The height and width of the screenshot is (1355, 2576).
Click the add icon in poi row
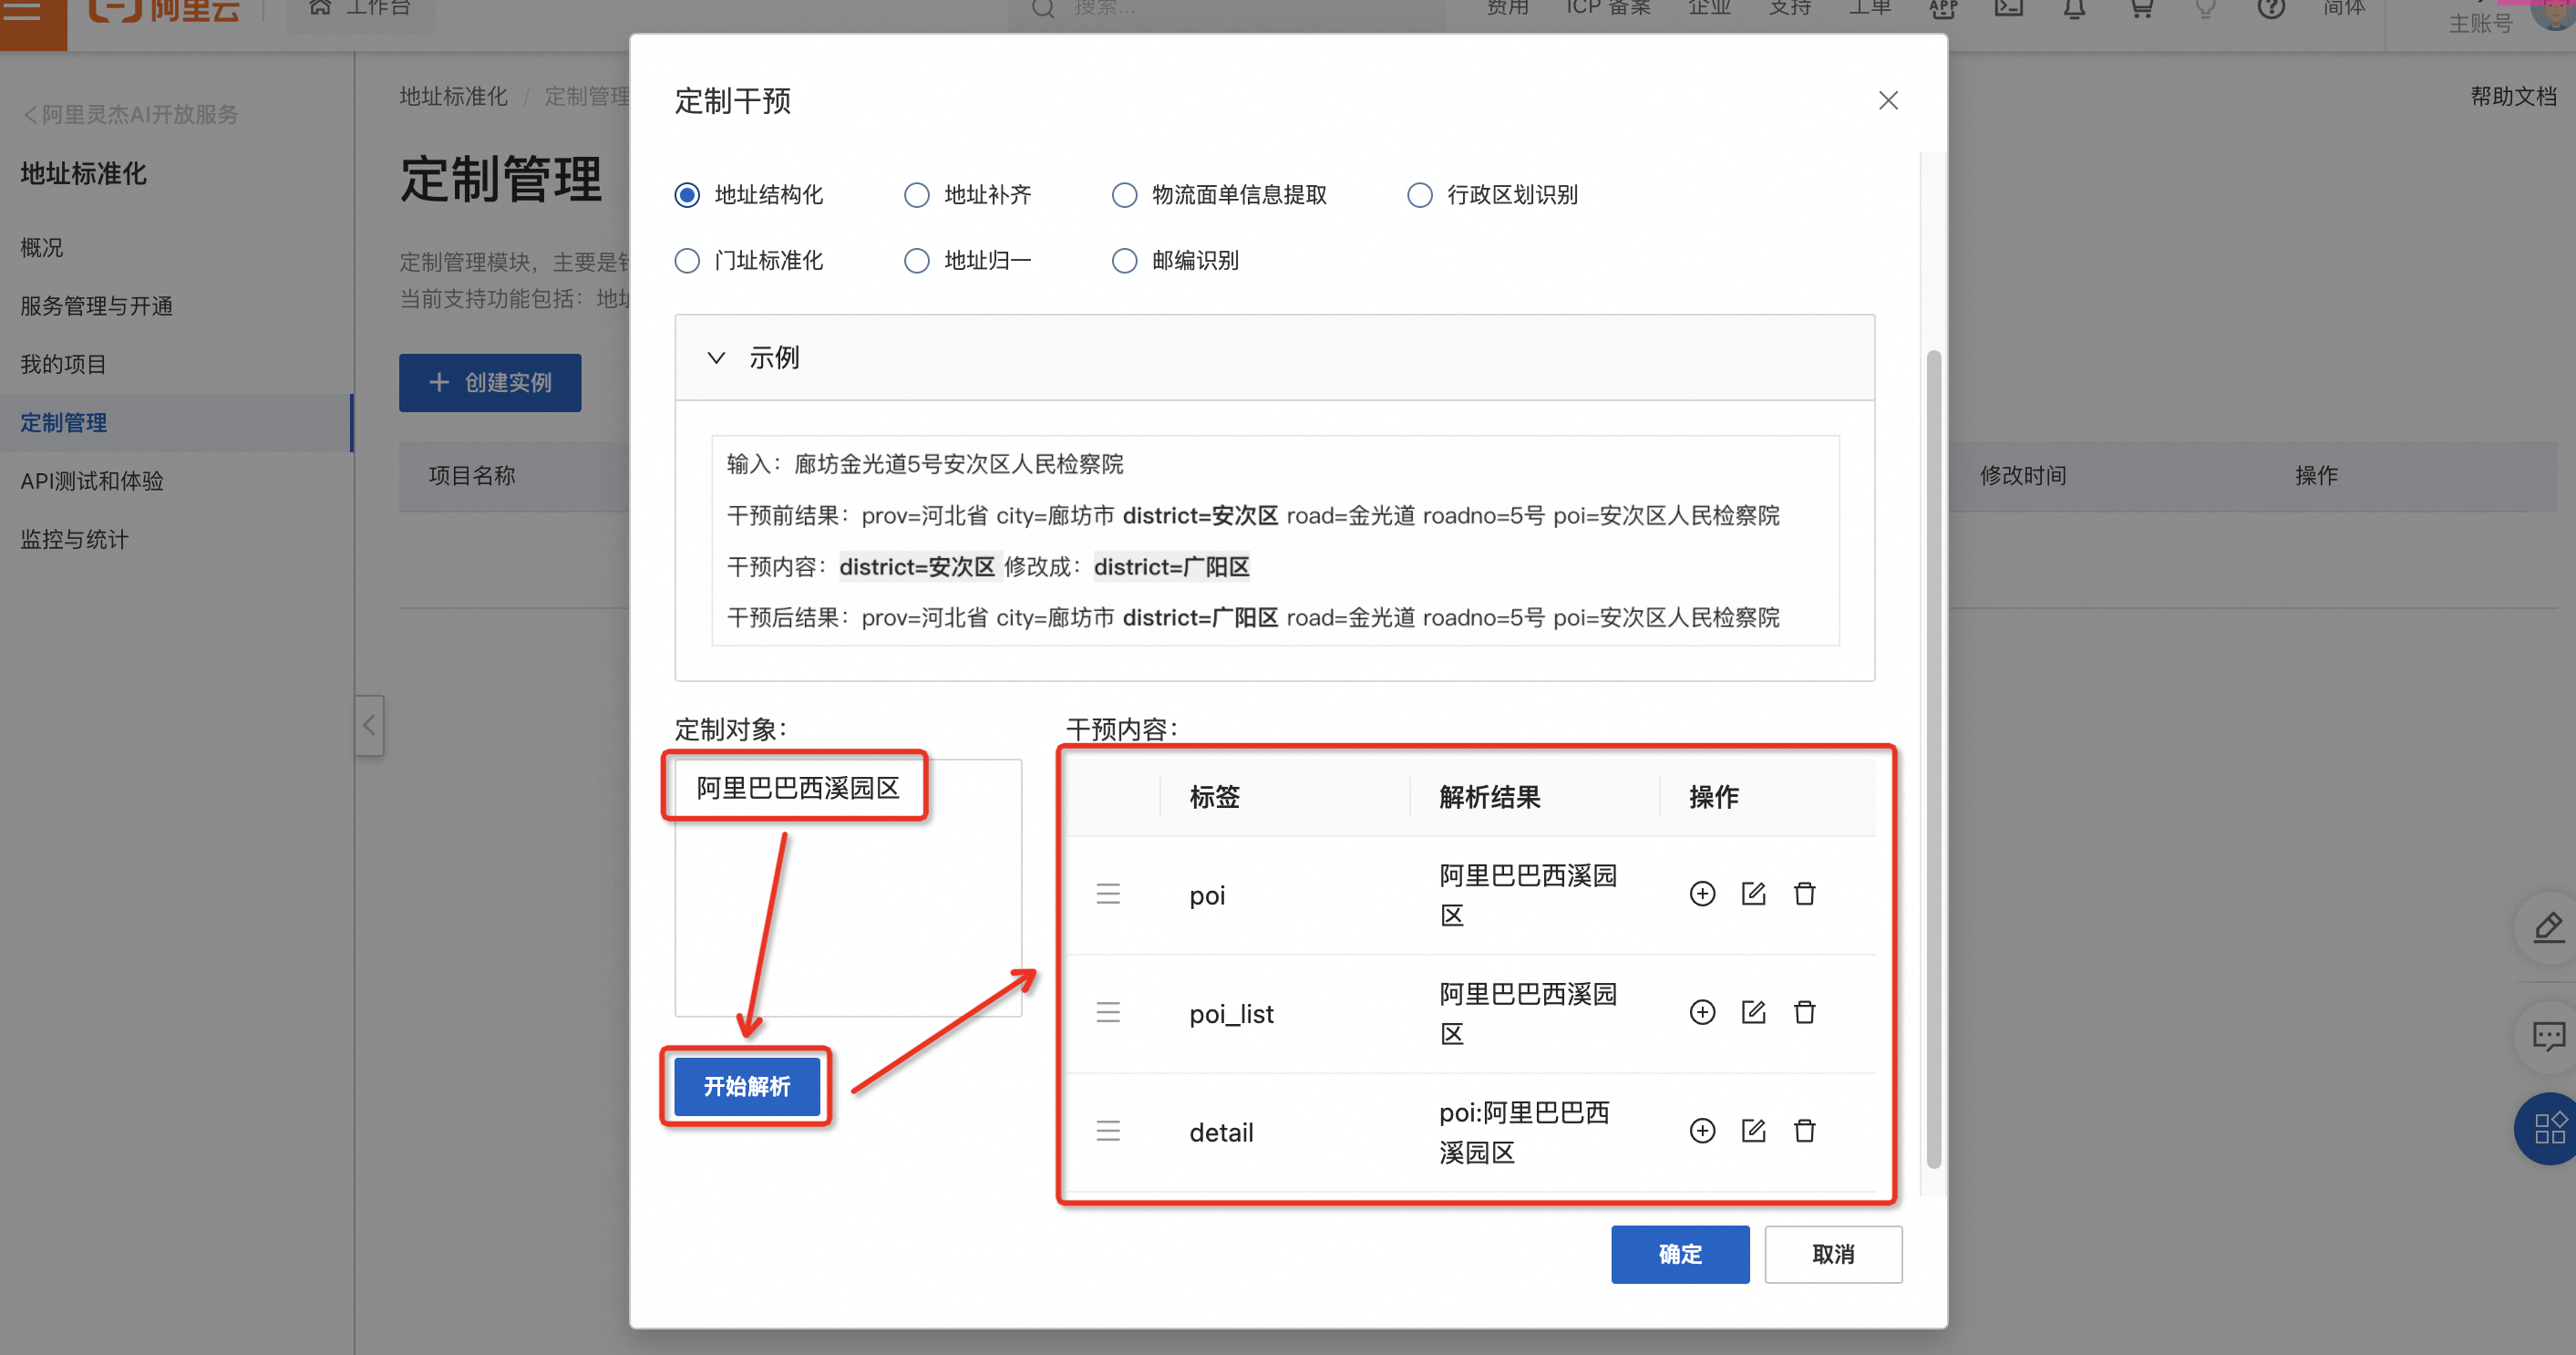(x=1702, y=894)
